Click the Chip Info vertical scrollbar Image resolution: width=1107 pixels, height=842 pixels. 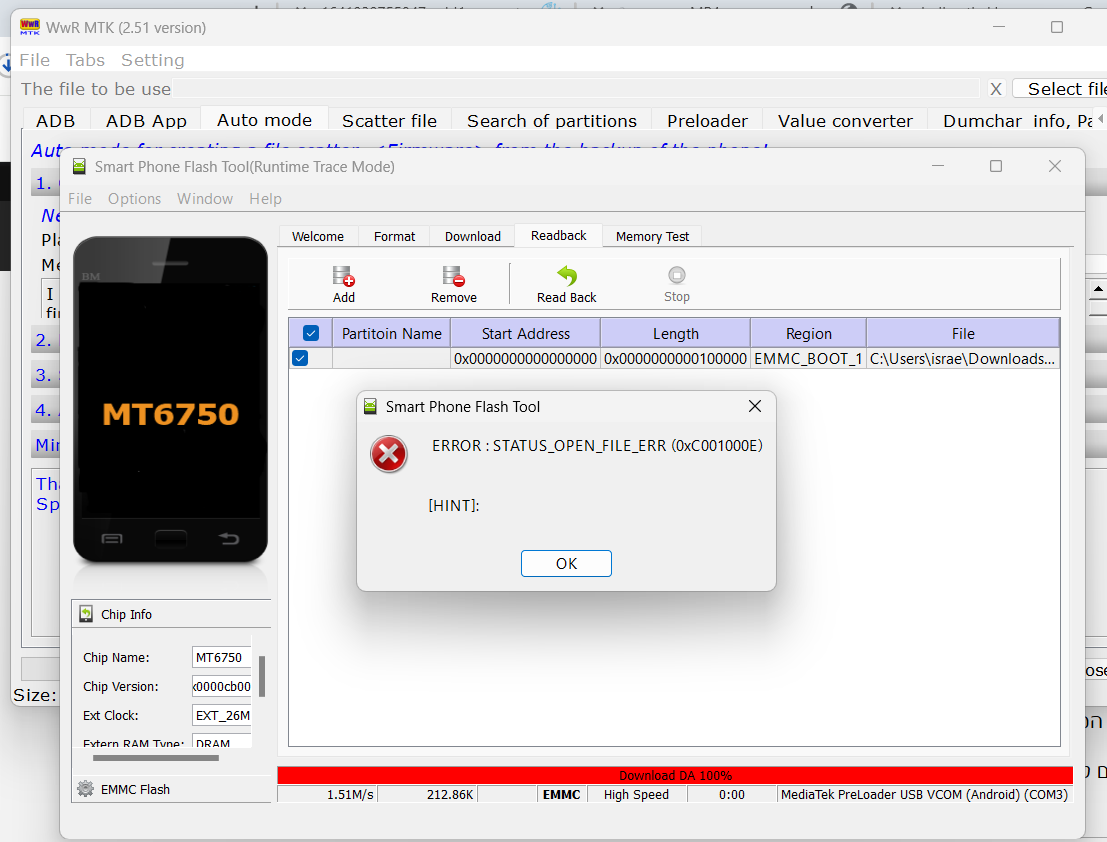point(262,676)
